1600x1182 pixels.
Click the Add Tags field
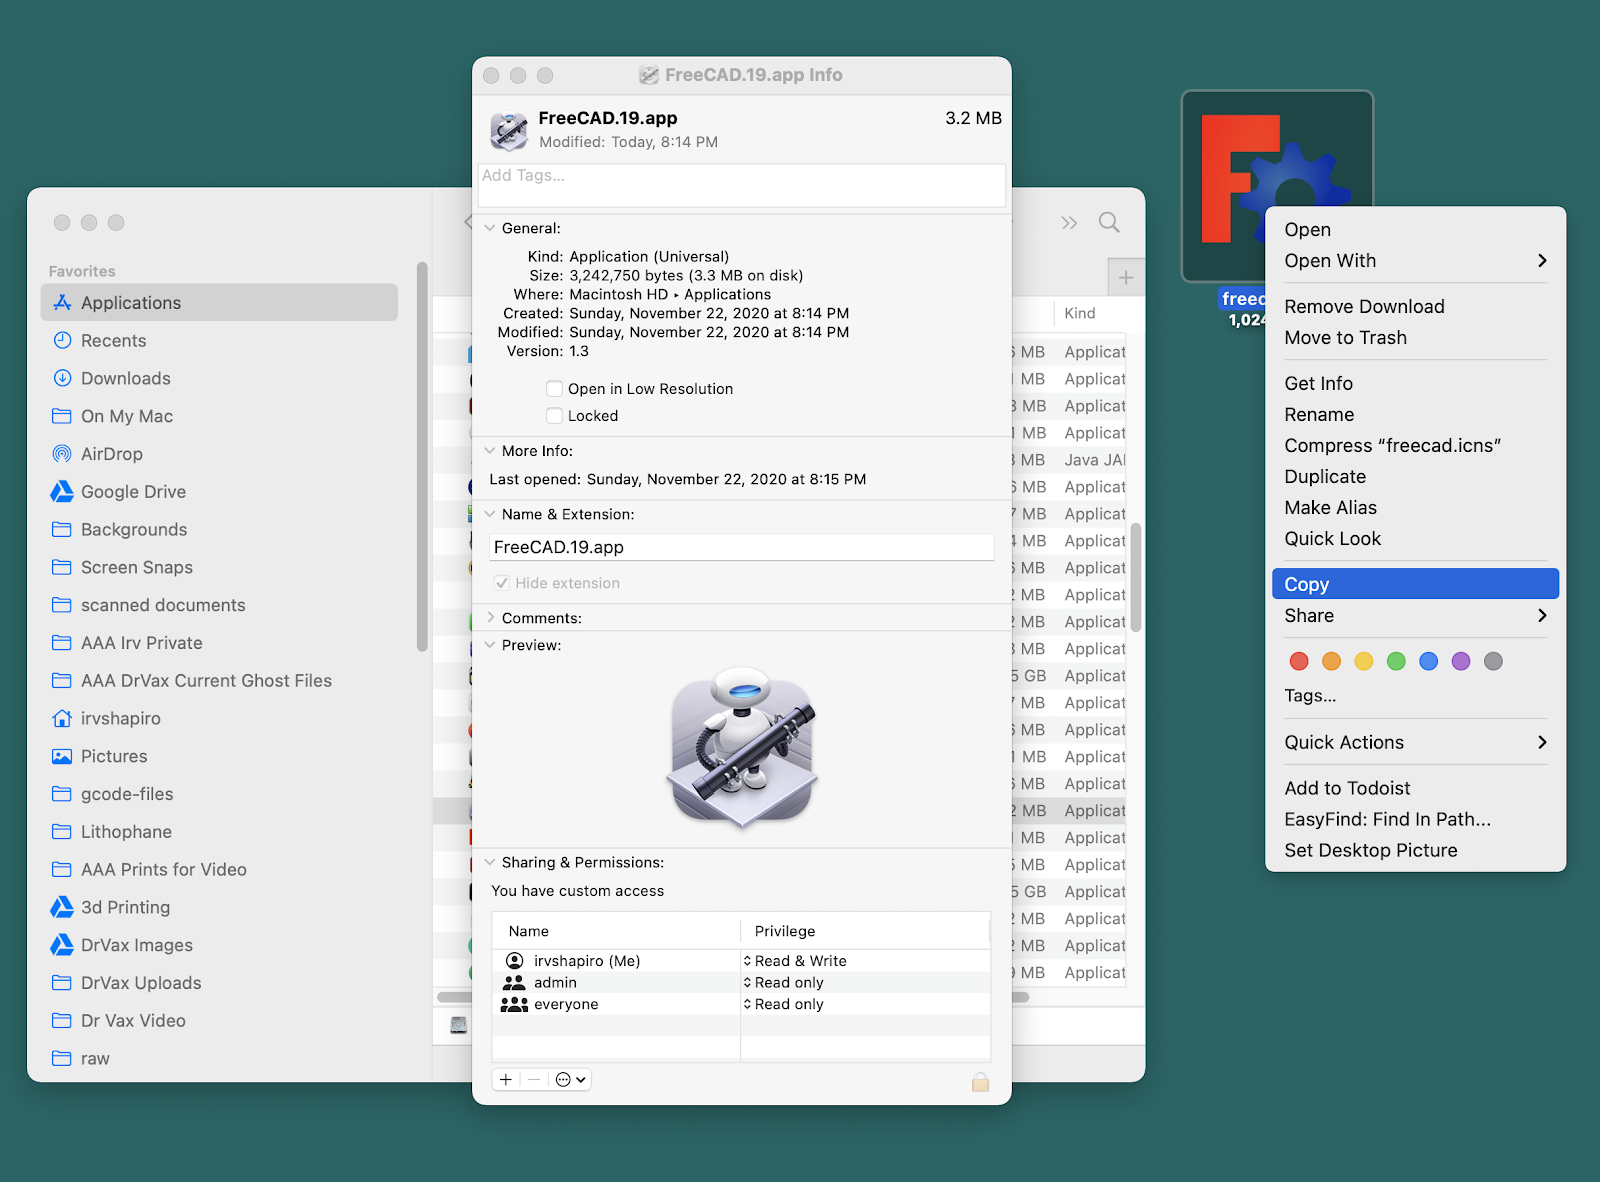(x=742, y=185)
